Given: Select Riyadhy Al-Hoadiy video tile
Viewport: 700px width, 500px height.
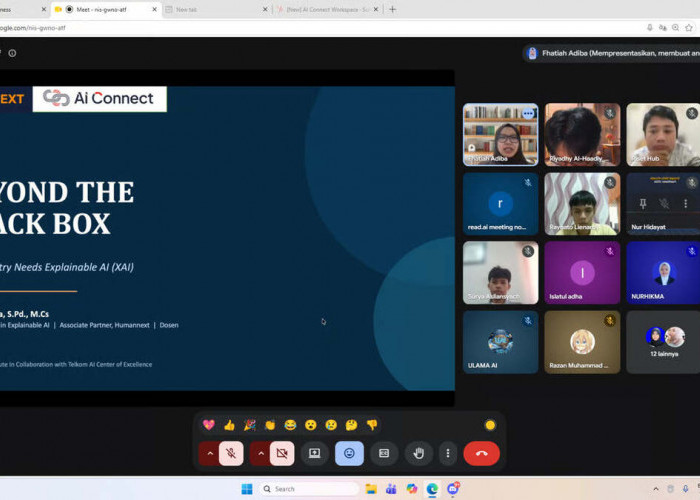Looking at the screenshot, I should [x=582, y=134].
